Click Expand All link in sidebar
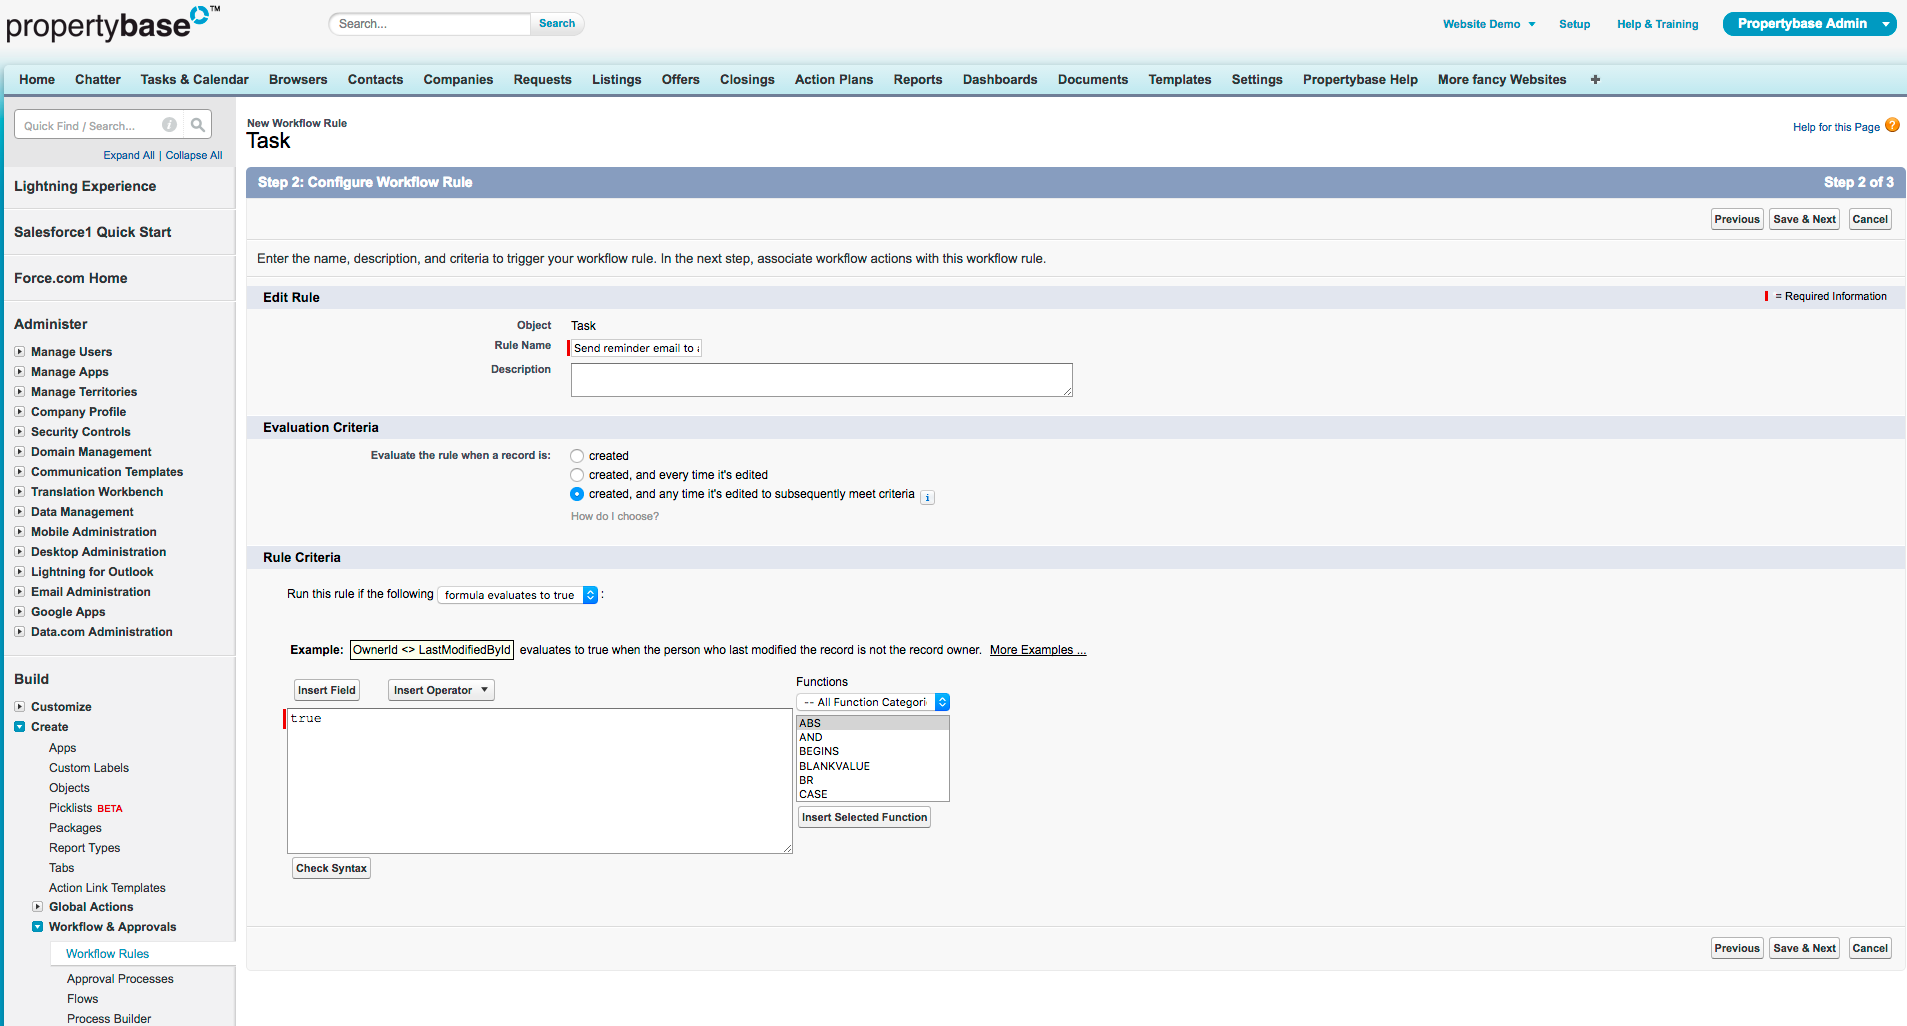 click(x=129, y=155)
